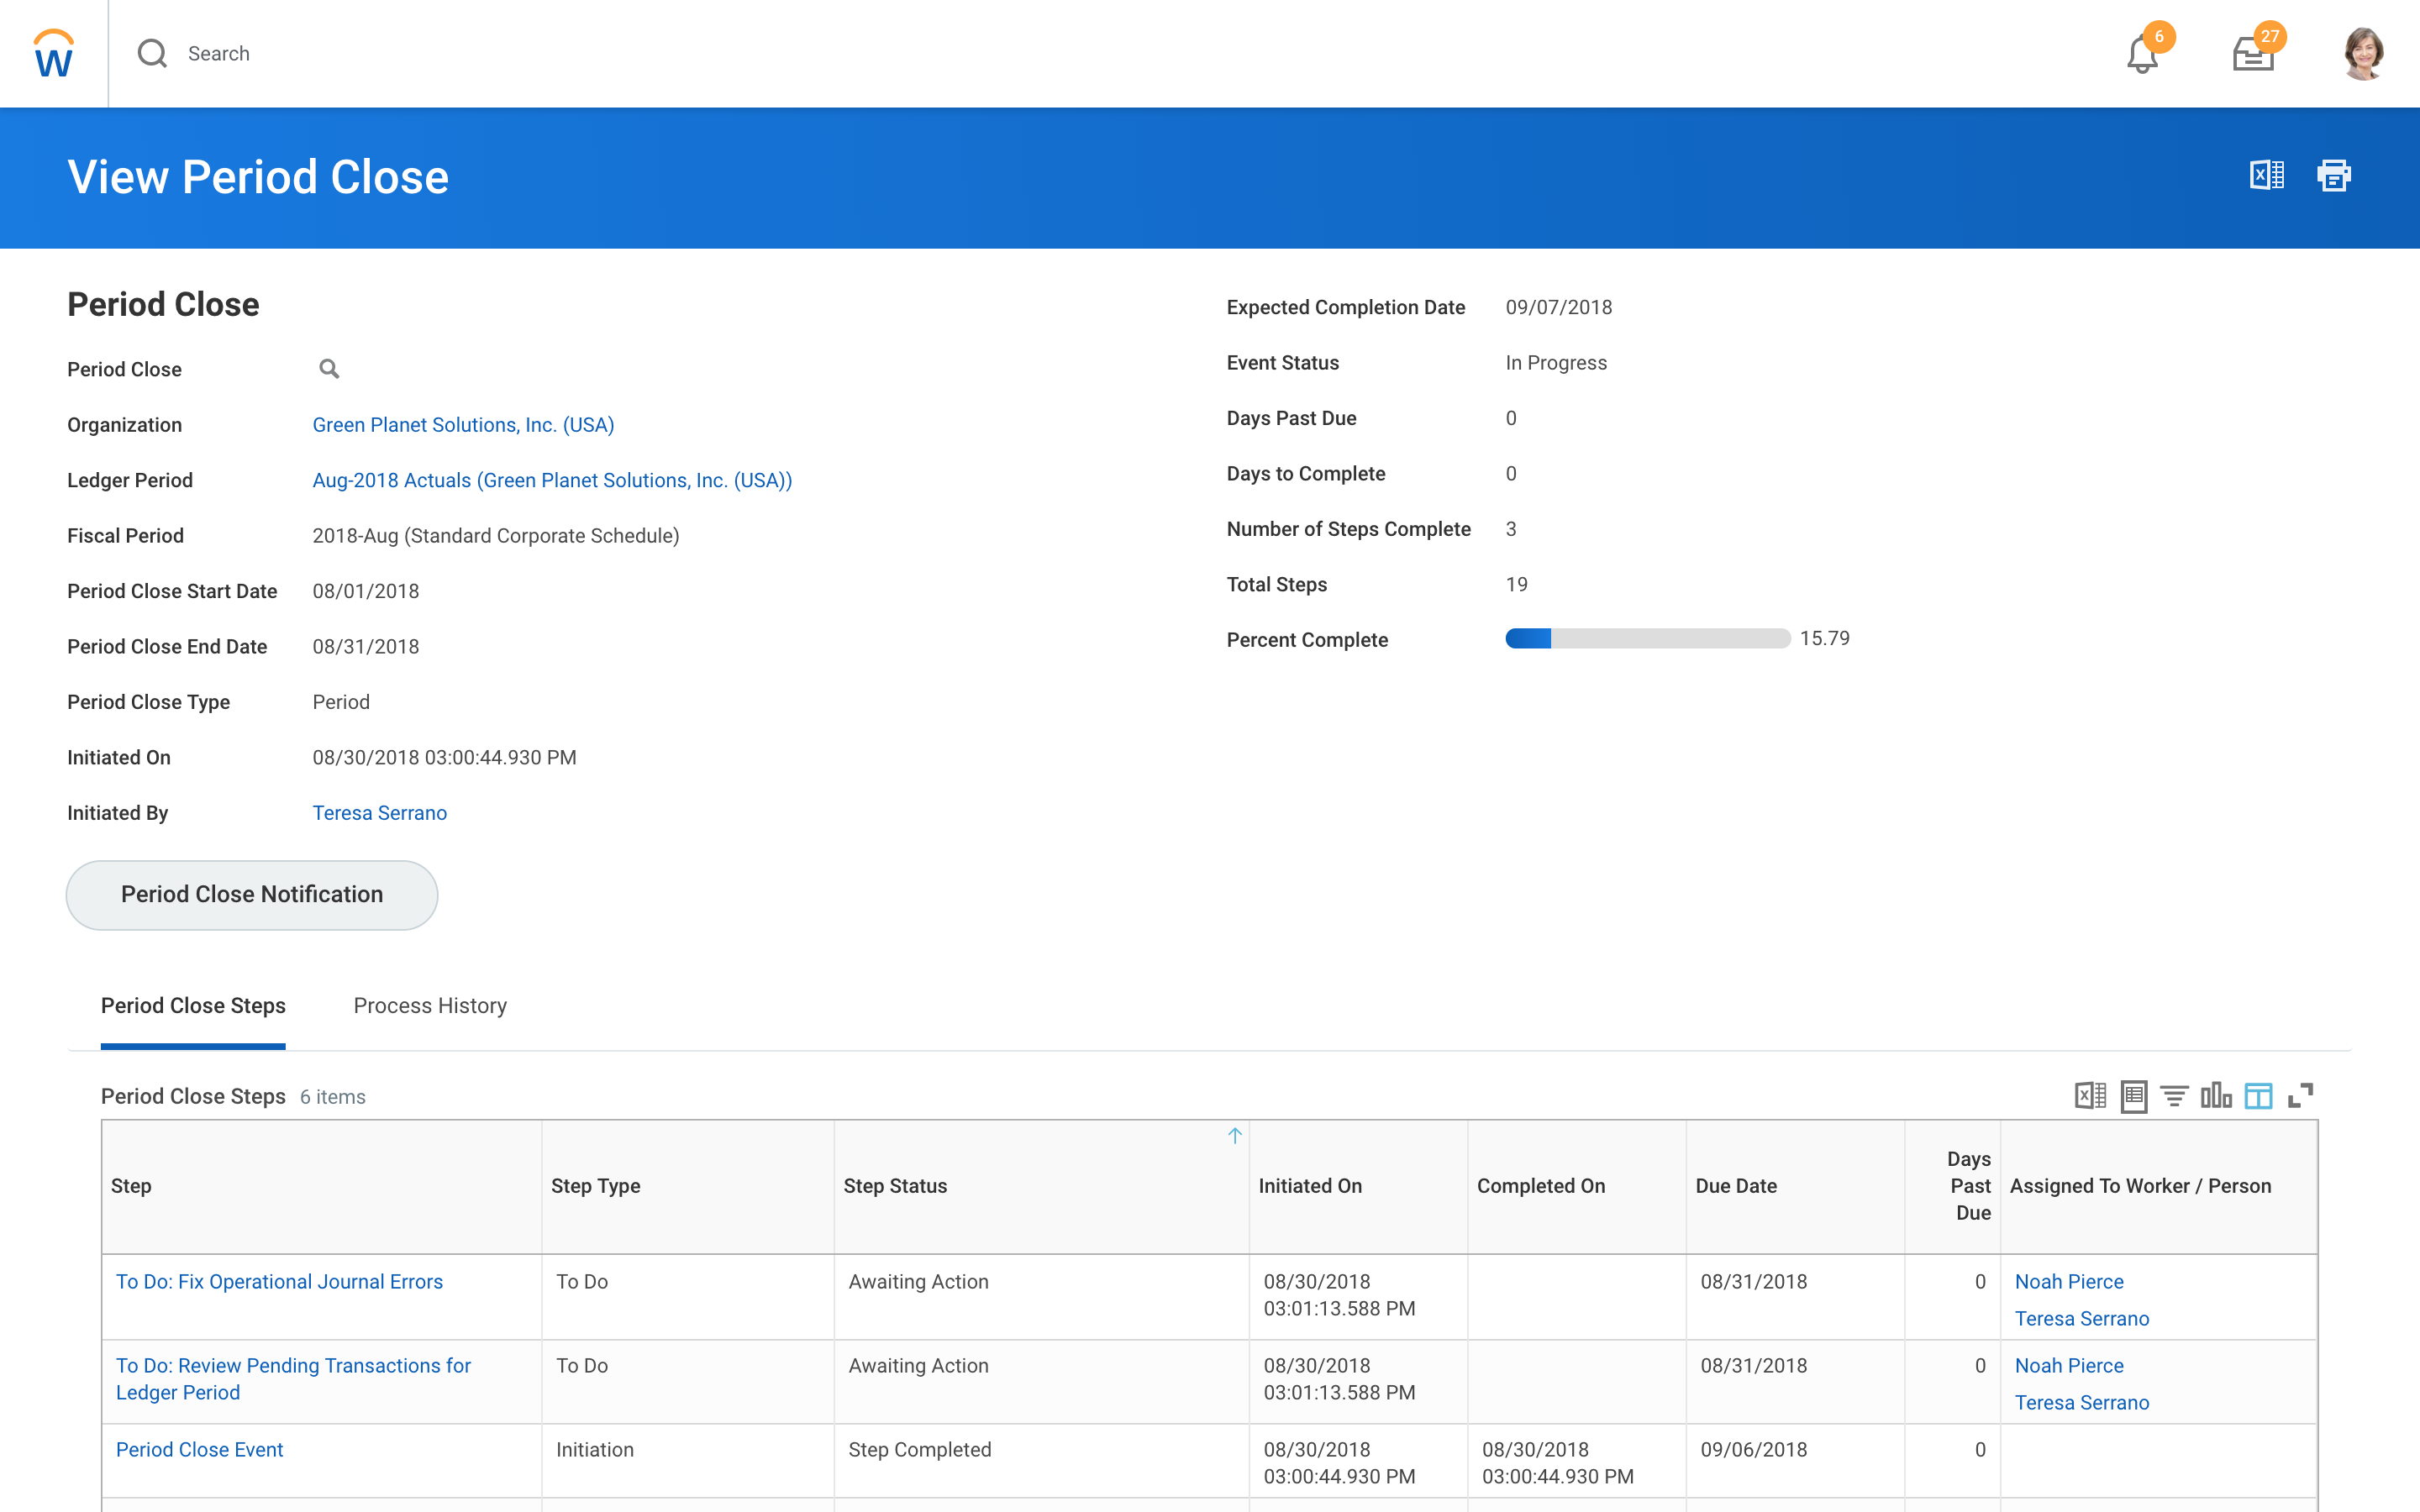Click the Workday home logo

pyautogui.click(x=54, y=54)
